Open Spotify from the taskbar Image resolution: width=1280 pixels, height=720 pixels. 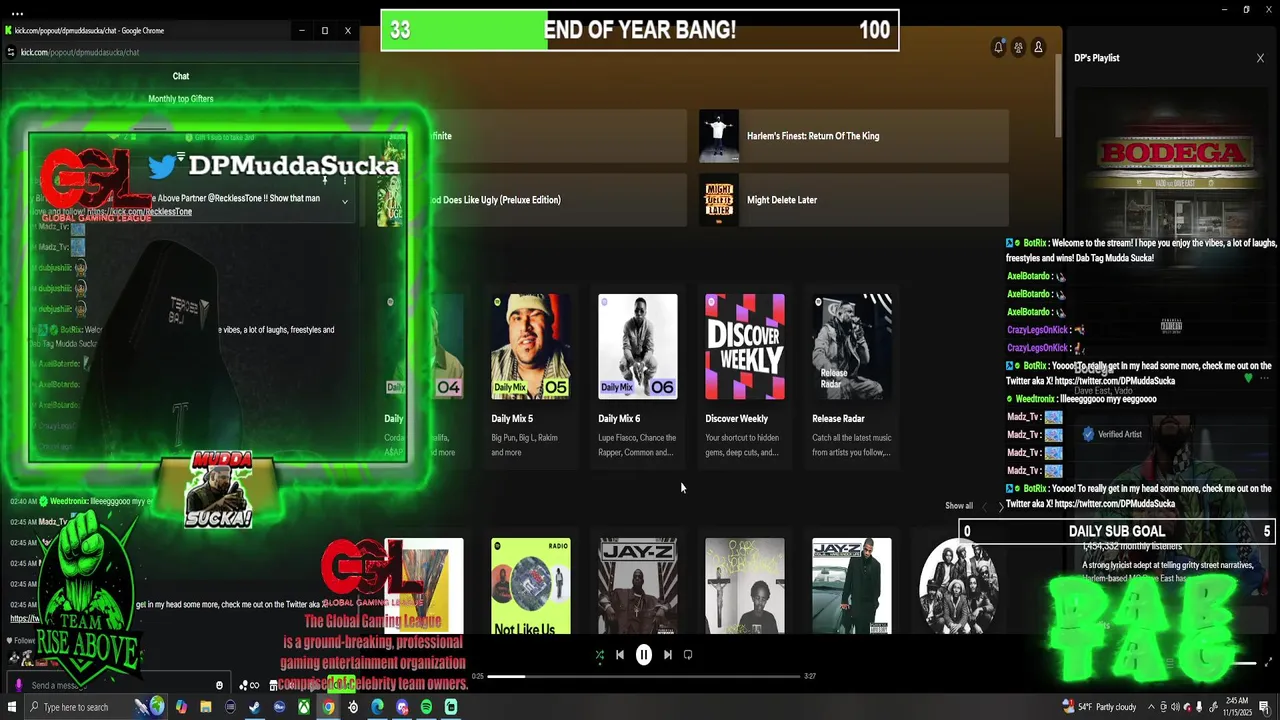point(426,707)
